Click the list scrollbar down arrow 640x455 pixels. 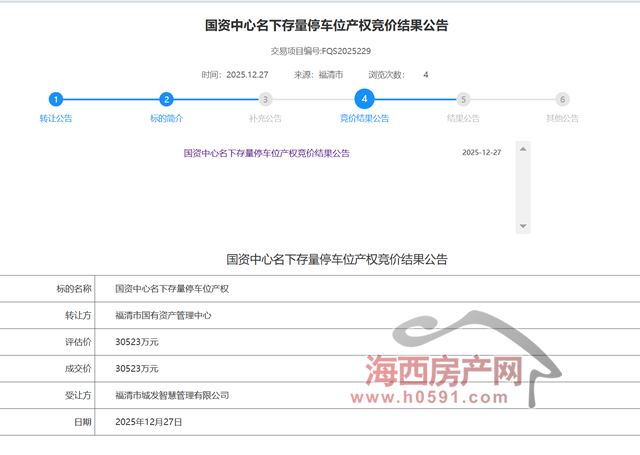[x=522, y=226]
